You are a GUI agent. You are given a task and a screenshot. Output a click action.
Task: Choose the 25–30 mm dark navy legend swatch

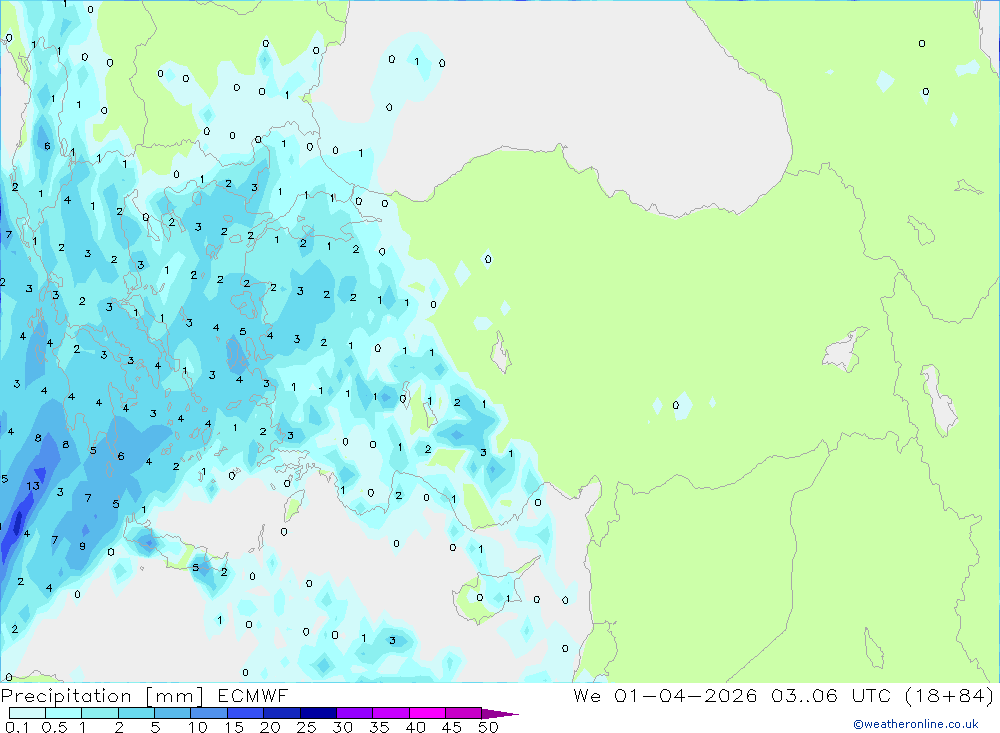[x=318, y=713]
